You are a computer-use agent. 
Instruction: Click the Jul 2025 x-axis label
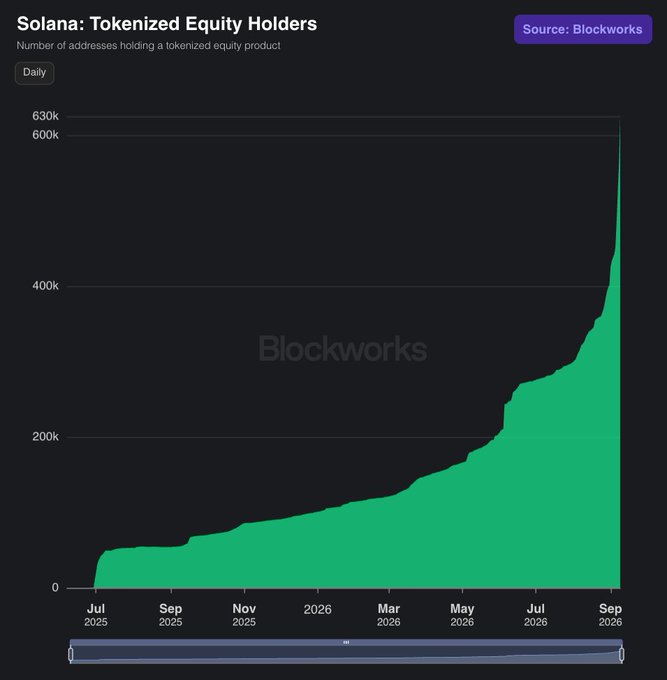click(x=96, y=615)
